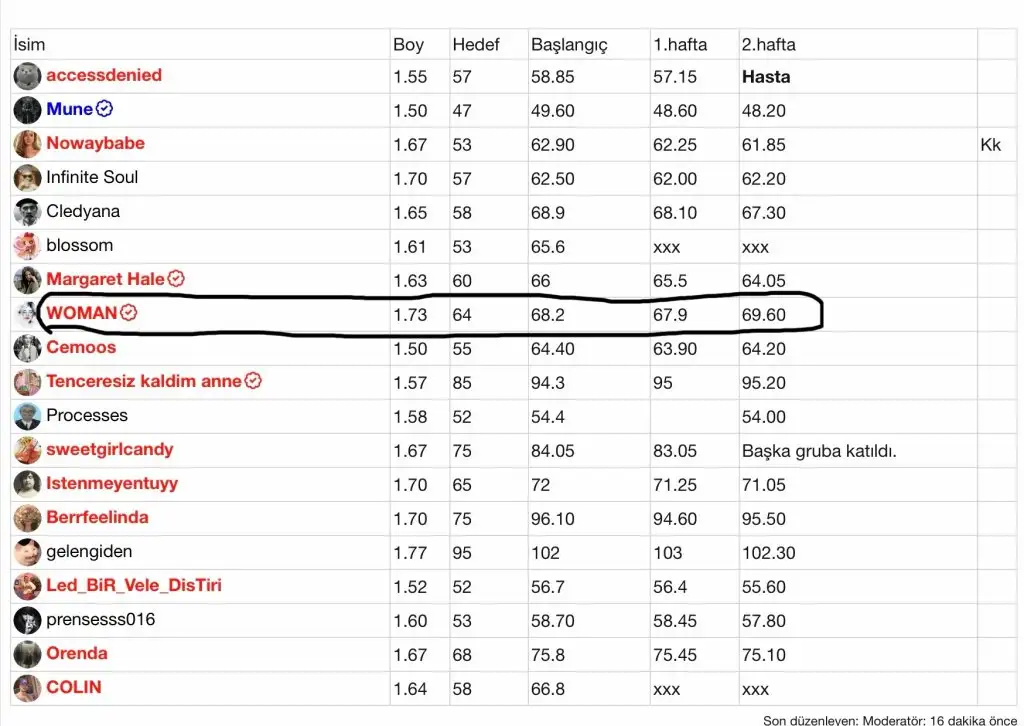Open accessdenied's profile link
This screenshot has height=726, width=1024.
coord(103,75)
